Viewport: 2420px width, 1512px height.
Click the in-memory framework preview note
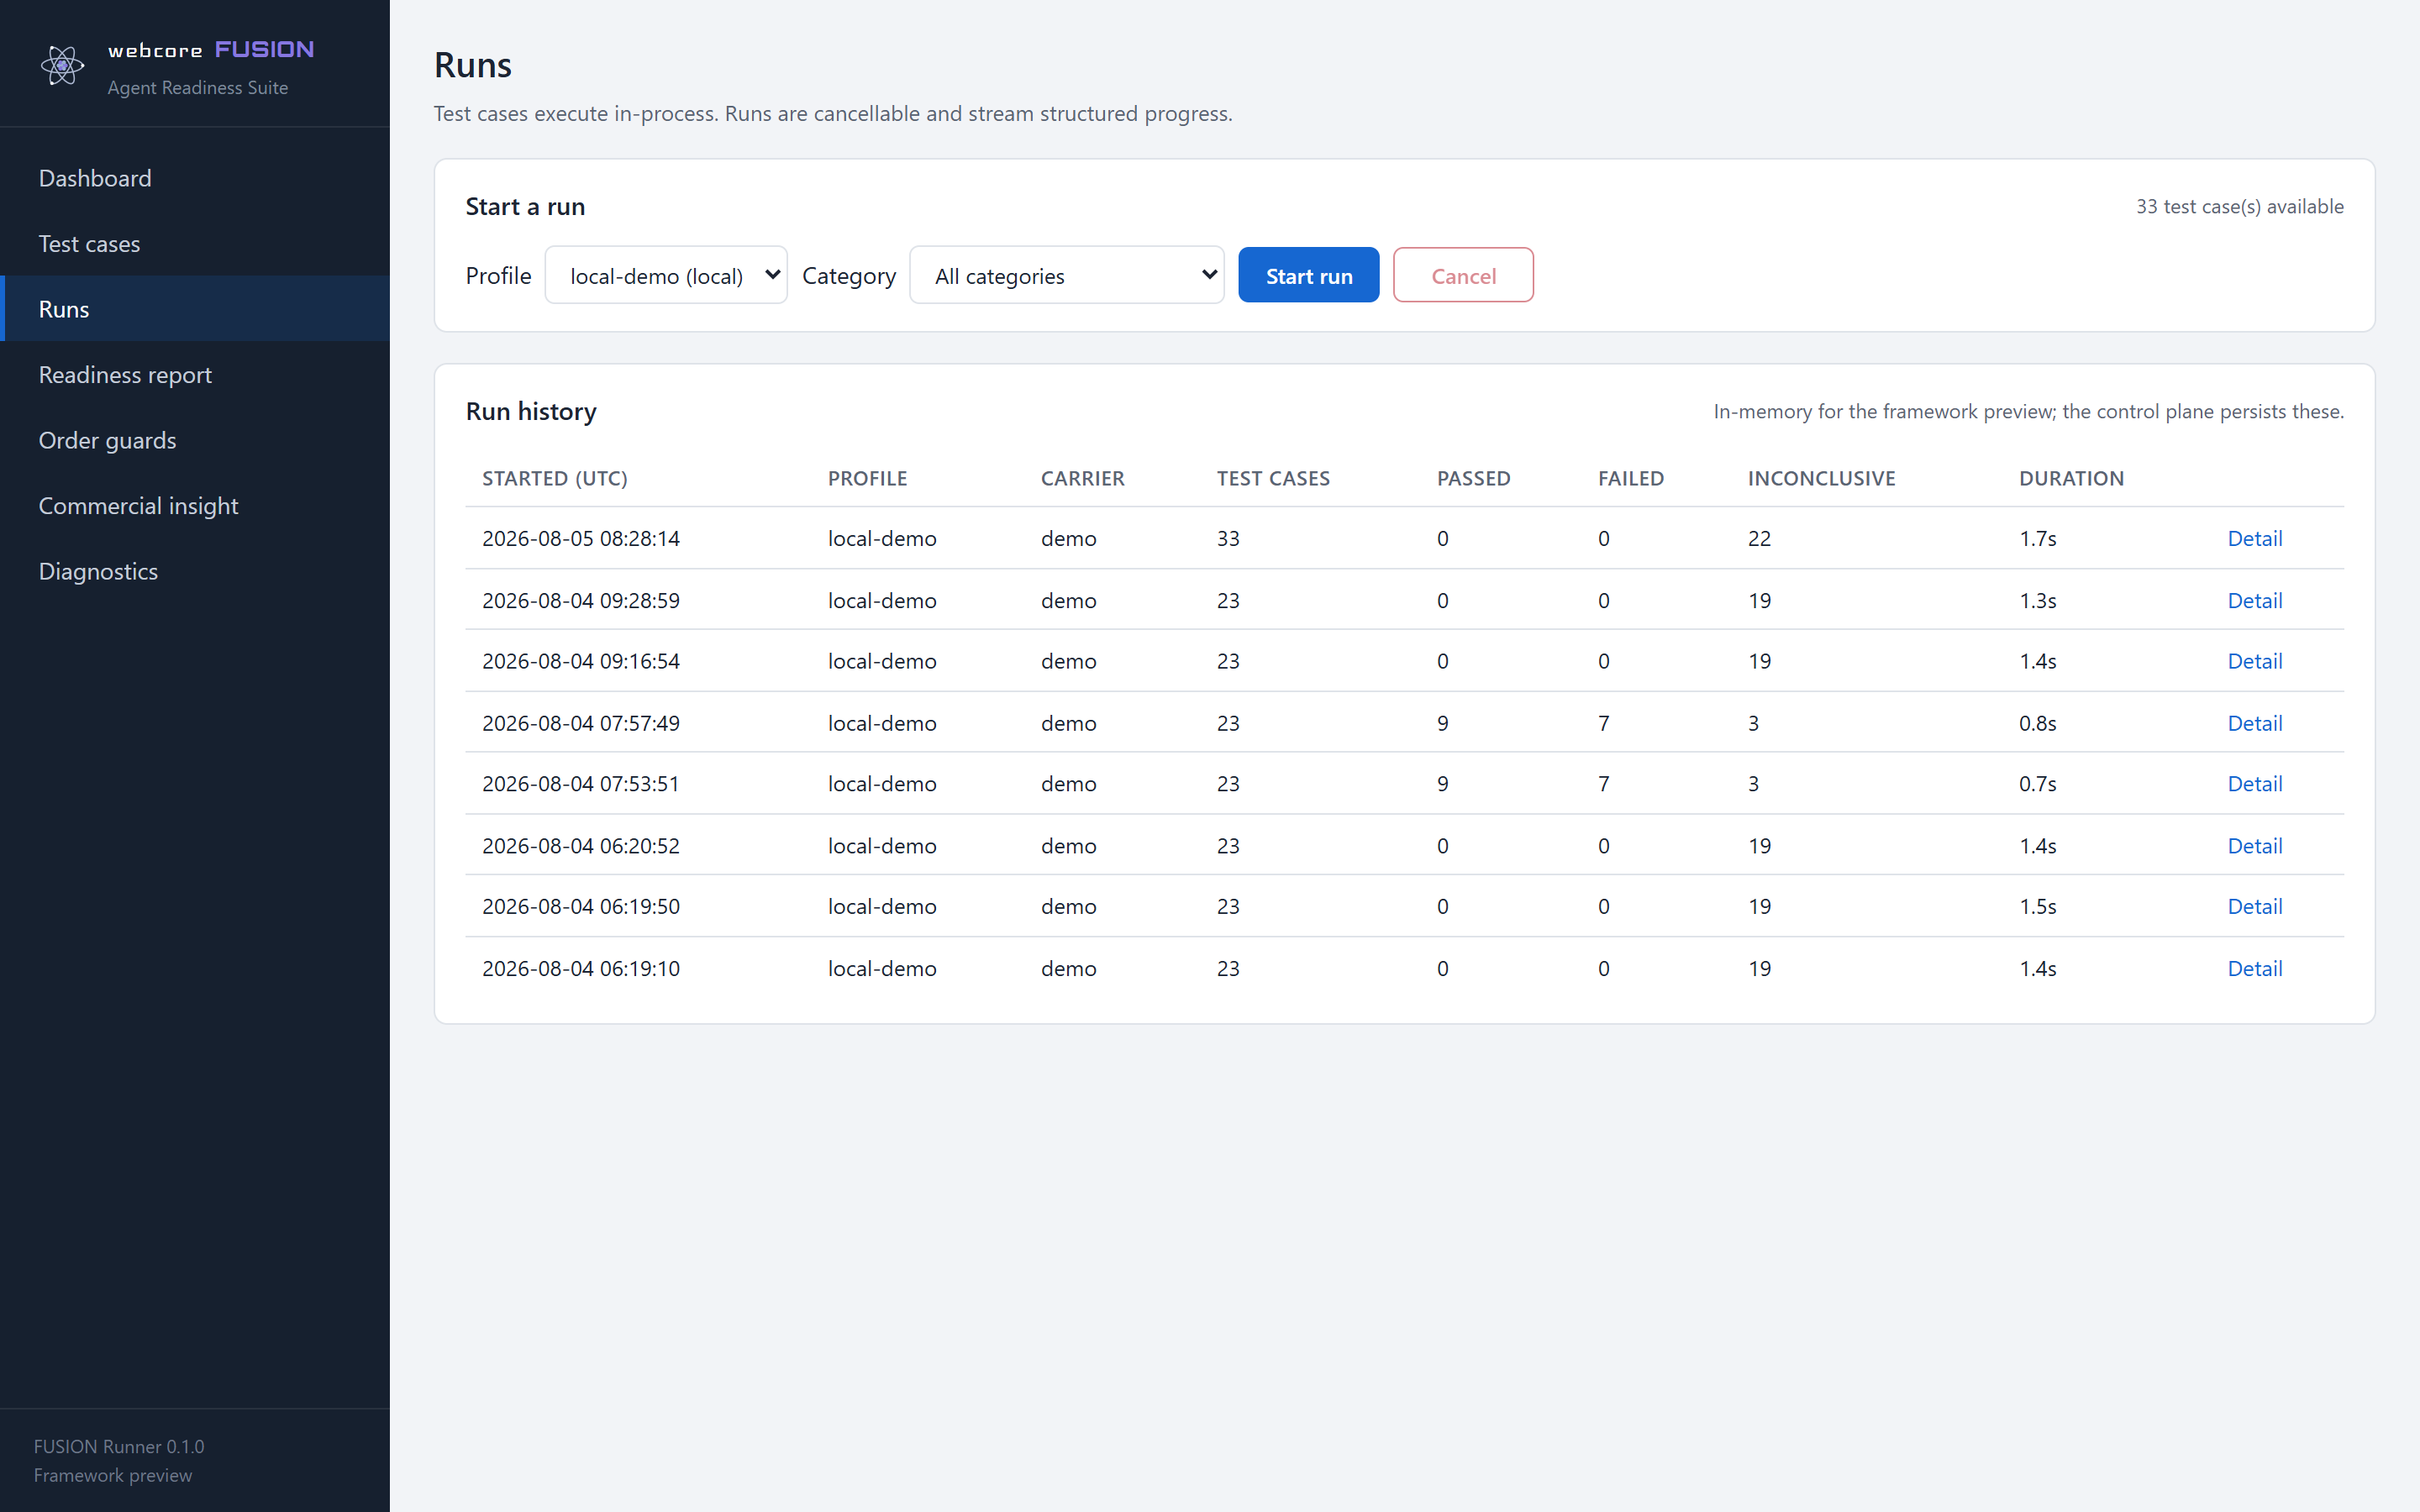2028,411
